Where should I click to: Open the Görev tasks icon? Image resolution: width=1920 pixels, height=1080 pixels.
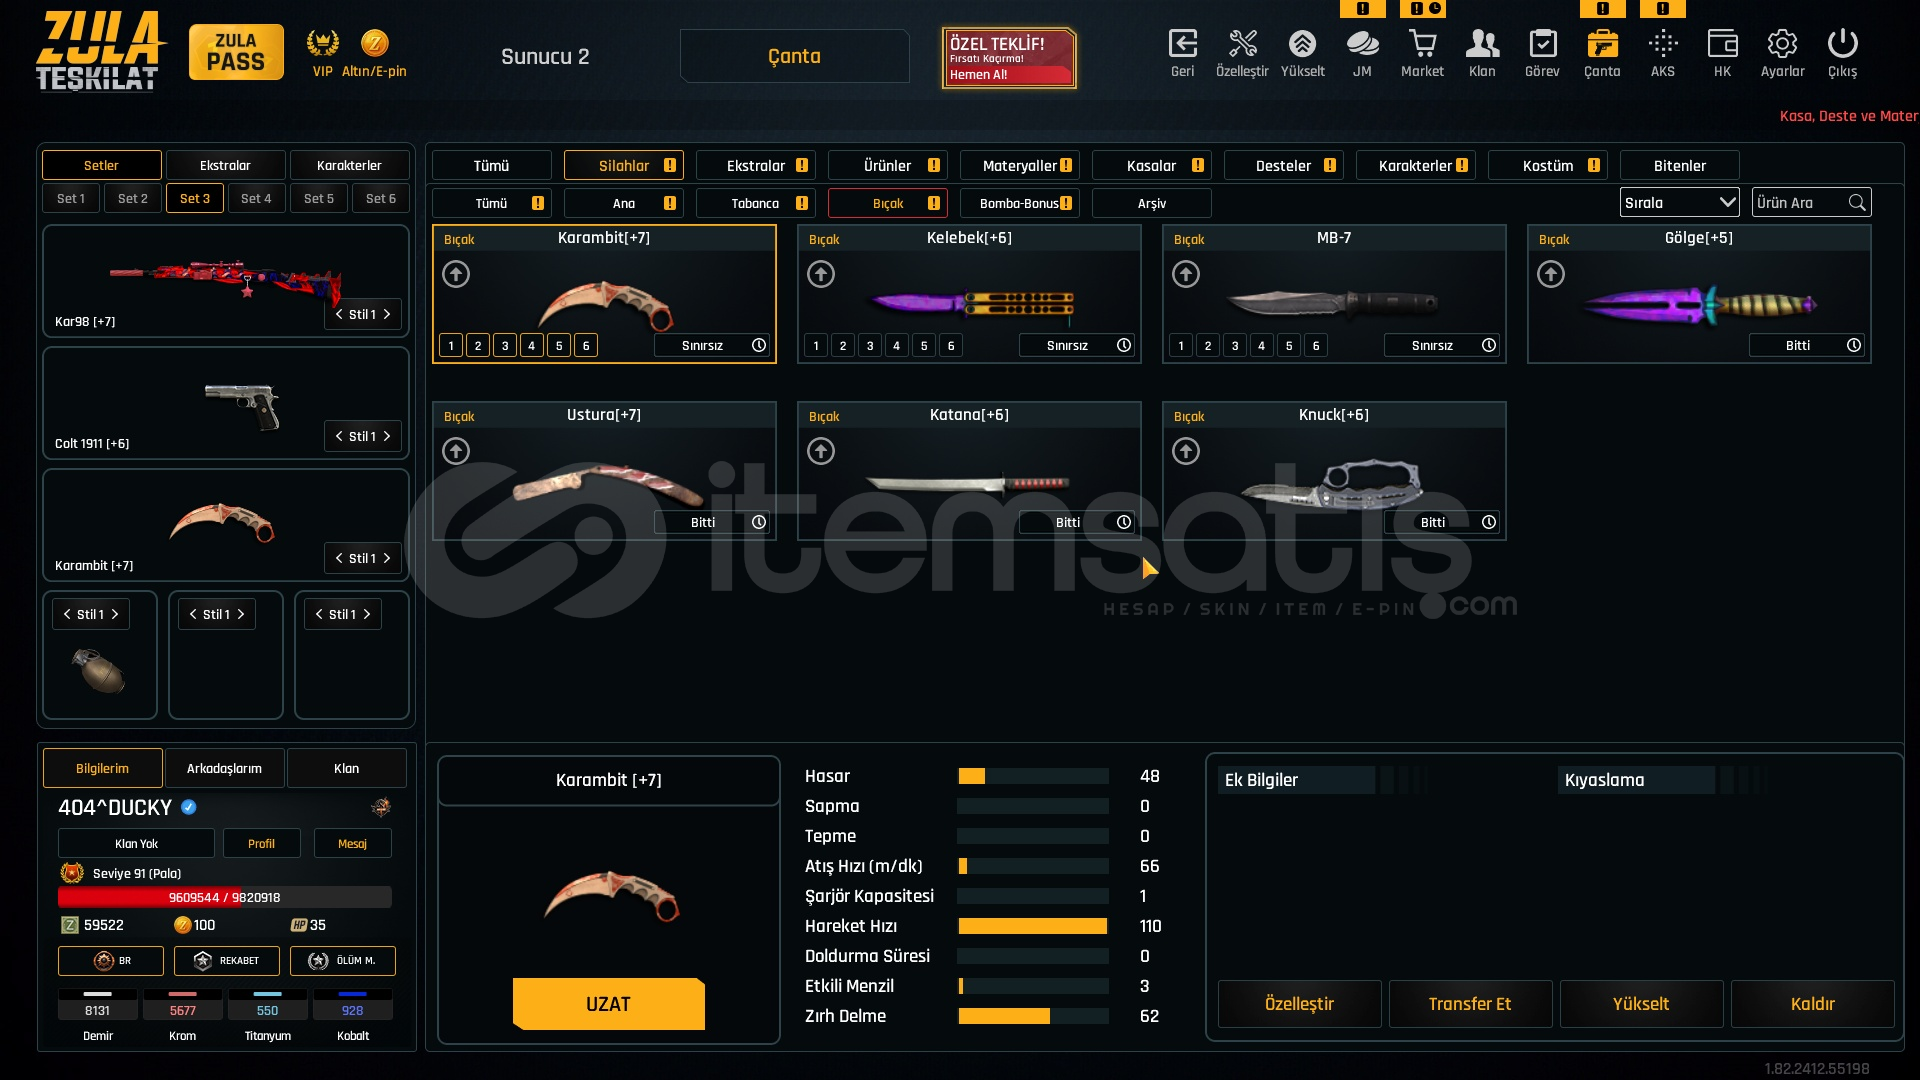tap(1542, 44)
